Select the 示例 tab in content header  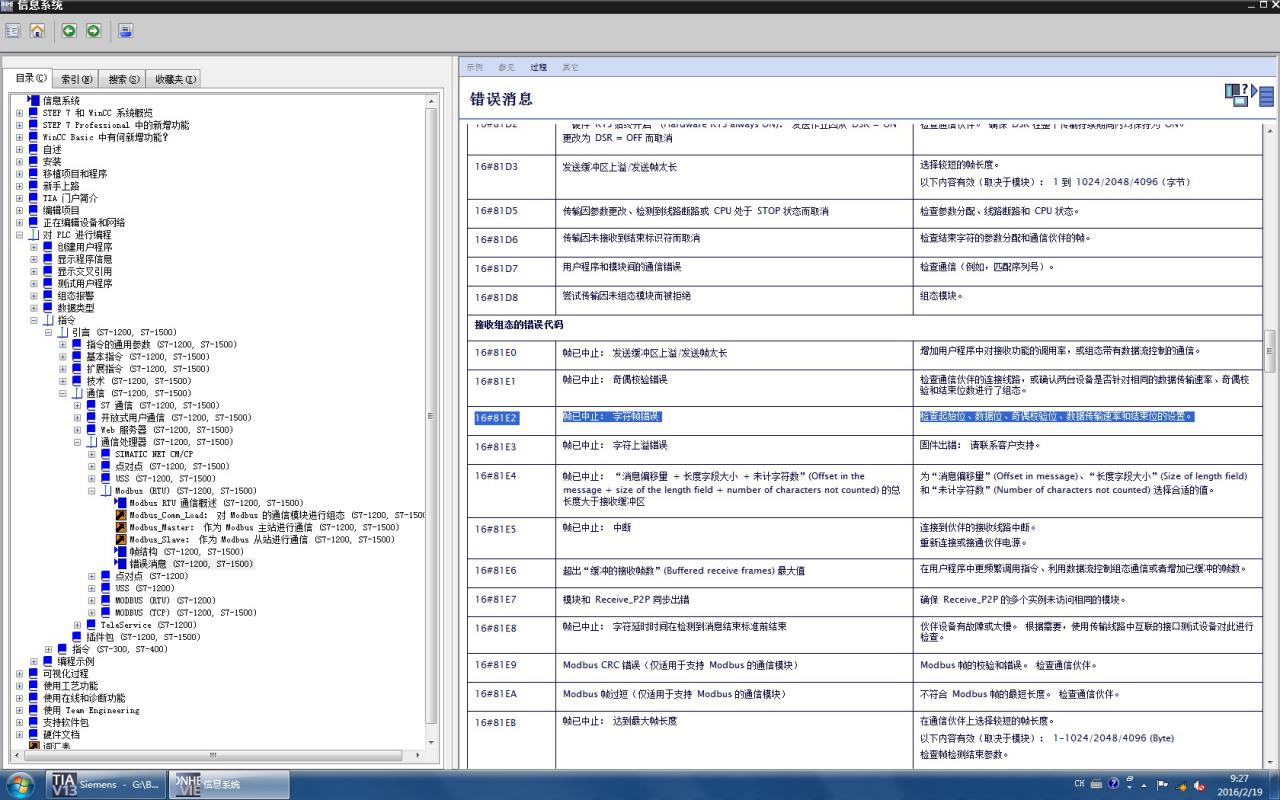click(x=474, y=67)
